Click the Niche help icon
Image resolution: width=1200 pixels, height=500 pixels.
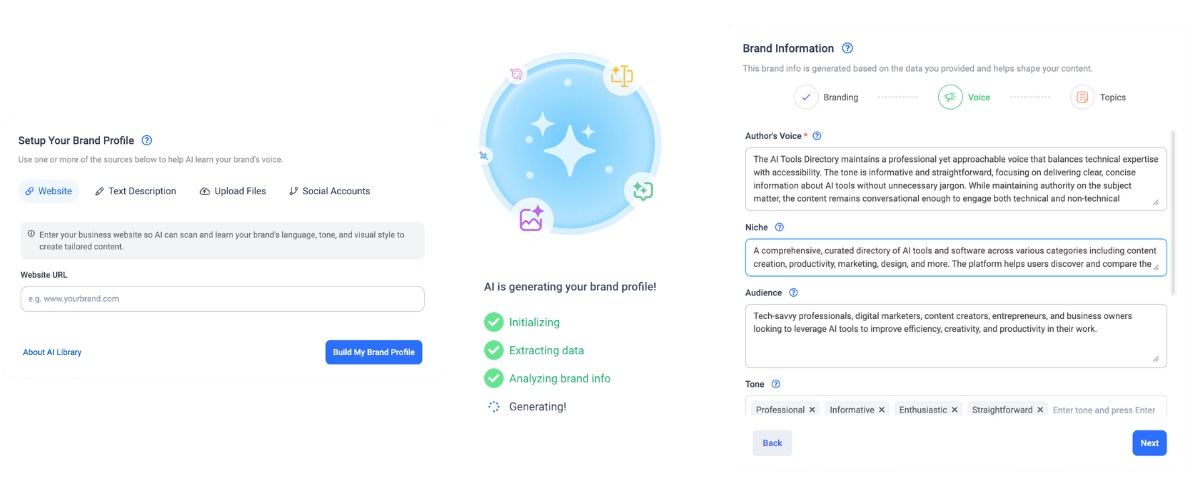pyautogui.click(x=780, y=227)
